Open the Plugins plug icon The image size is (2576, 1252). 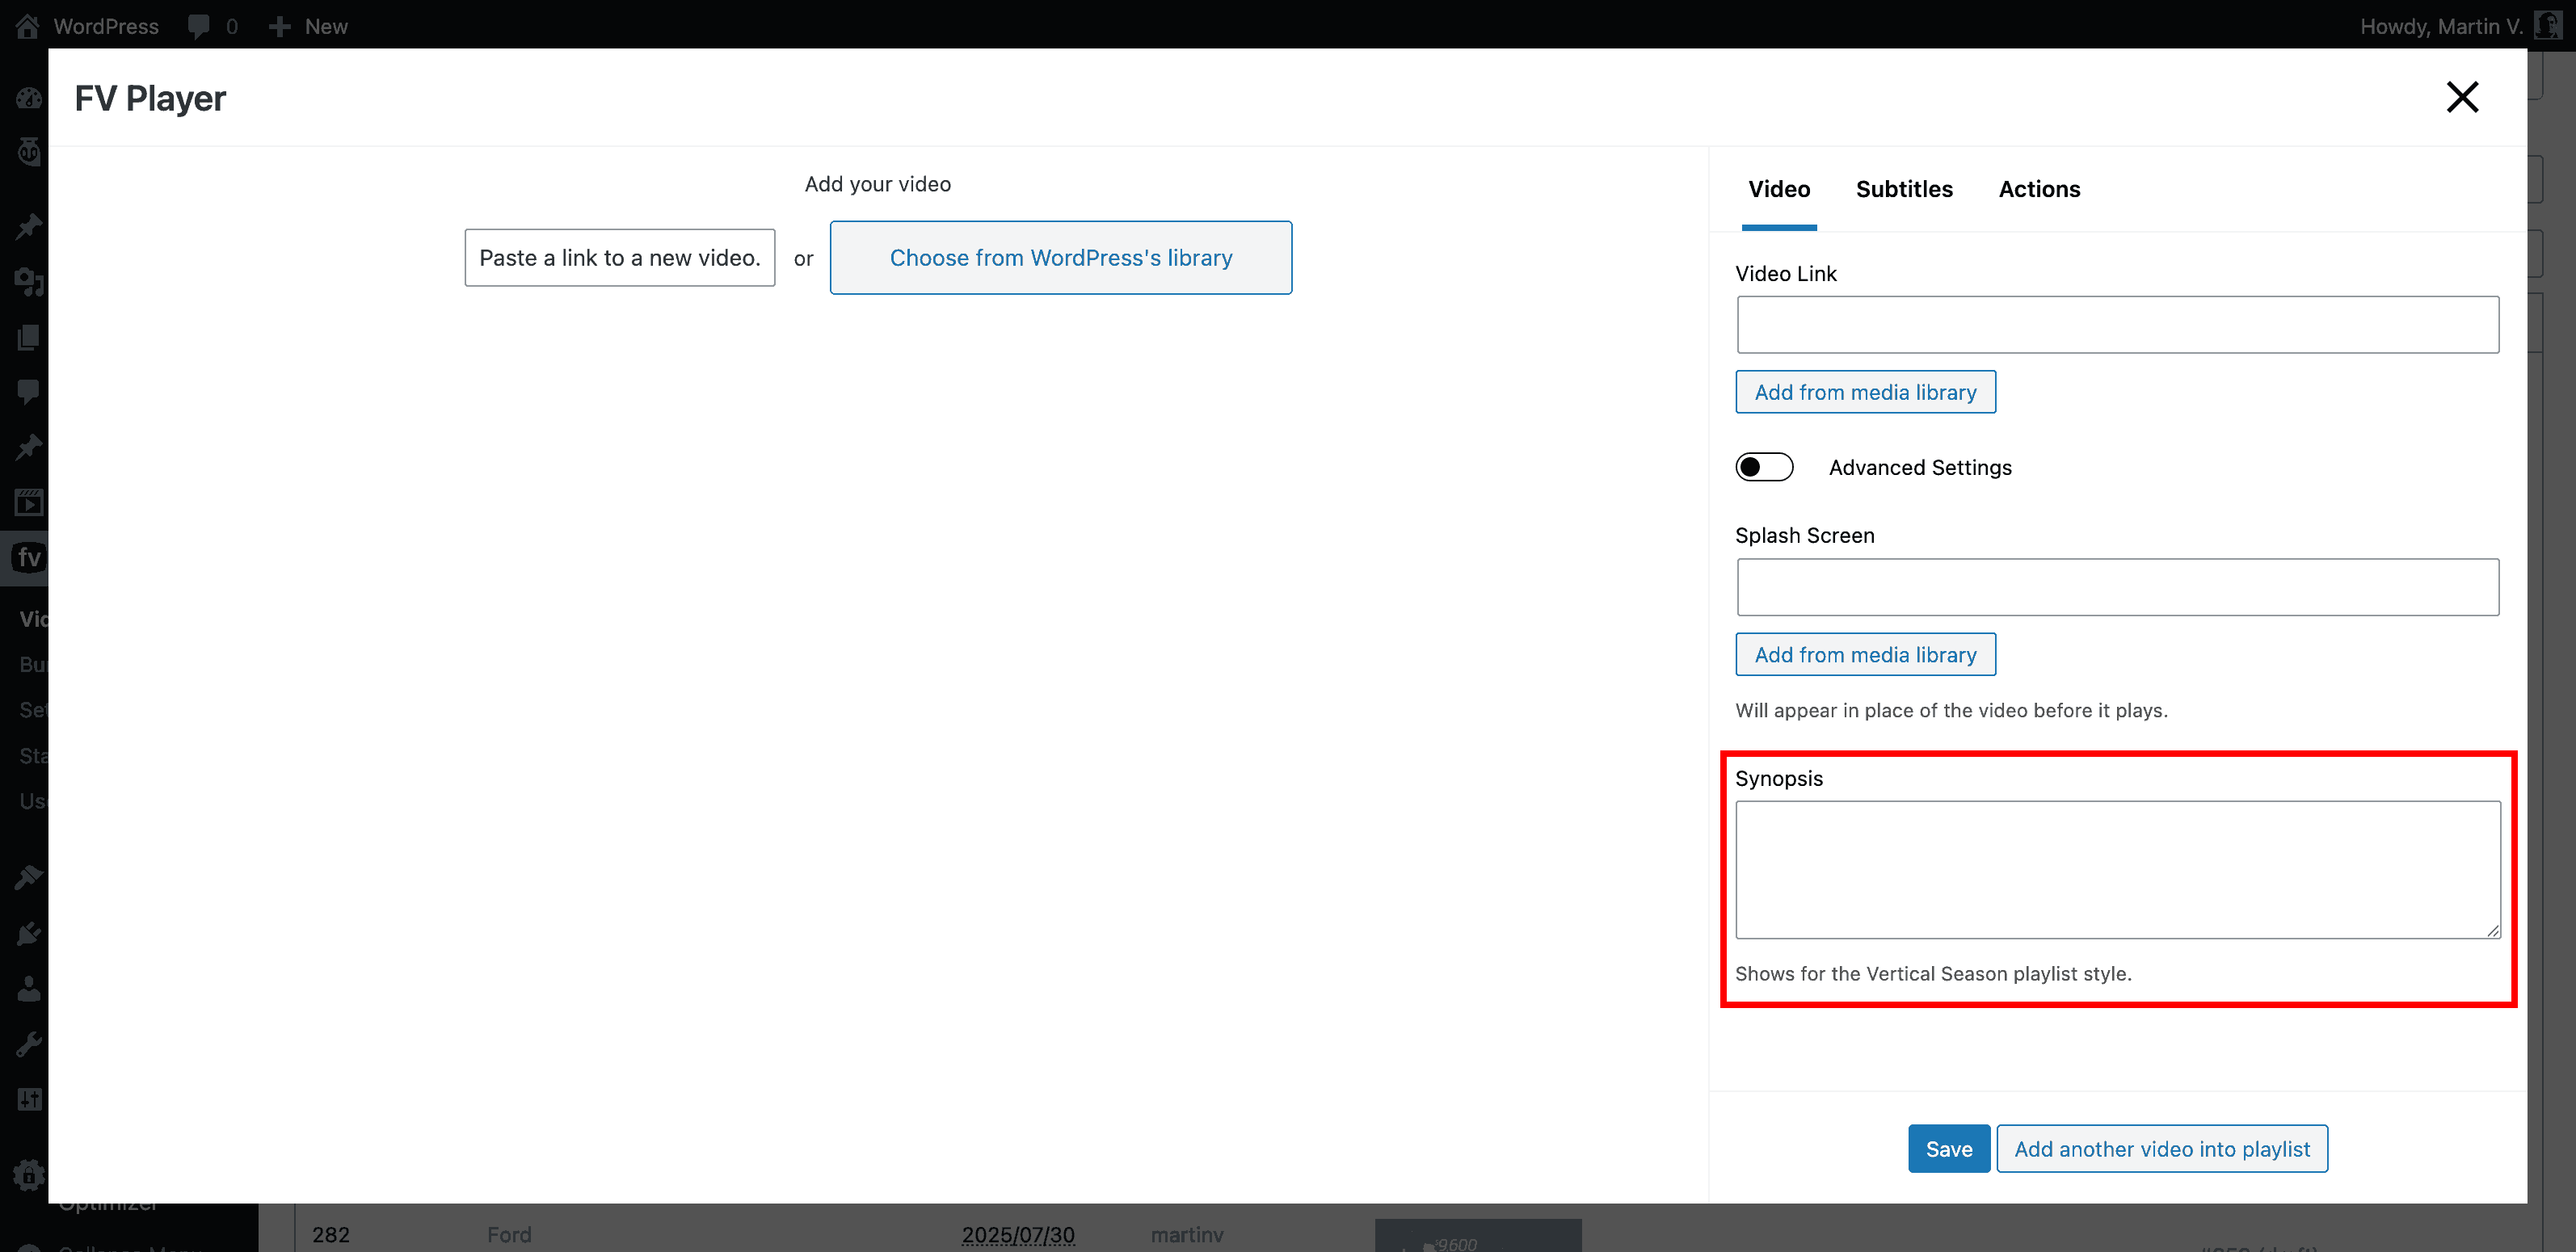pyautogui.click(x=29, y=934)
